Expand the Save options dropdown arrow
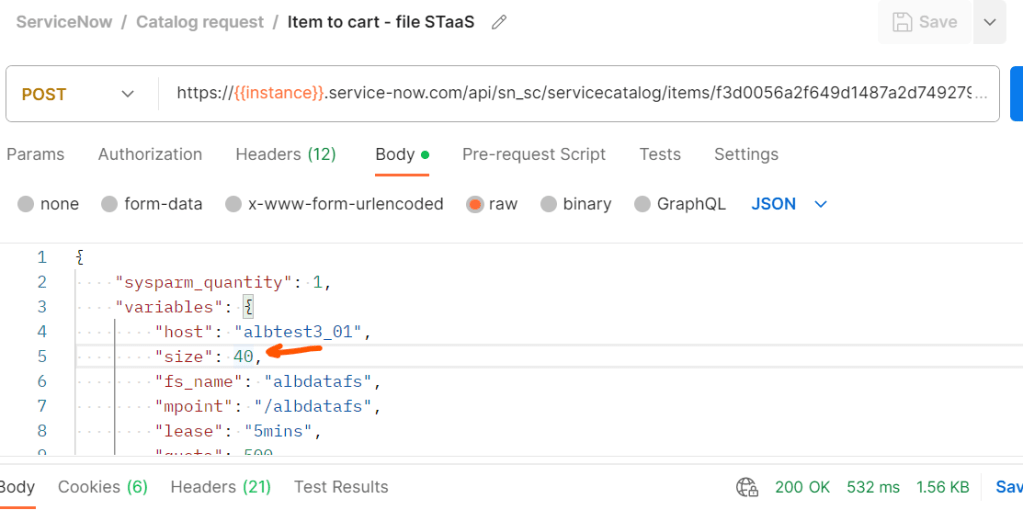Screen dimensions: 1023x510 point(989,22)
